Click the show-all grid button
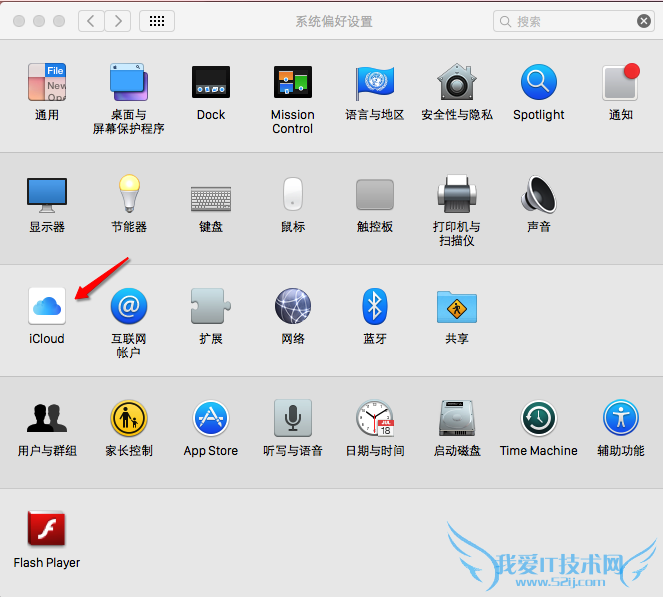Image resolution: width=663 pixels, height=597 pixels. tap(157, 21)
